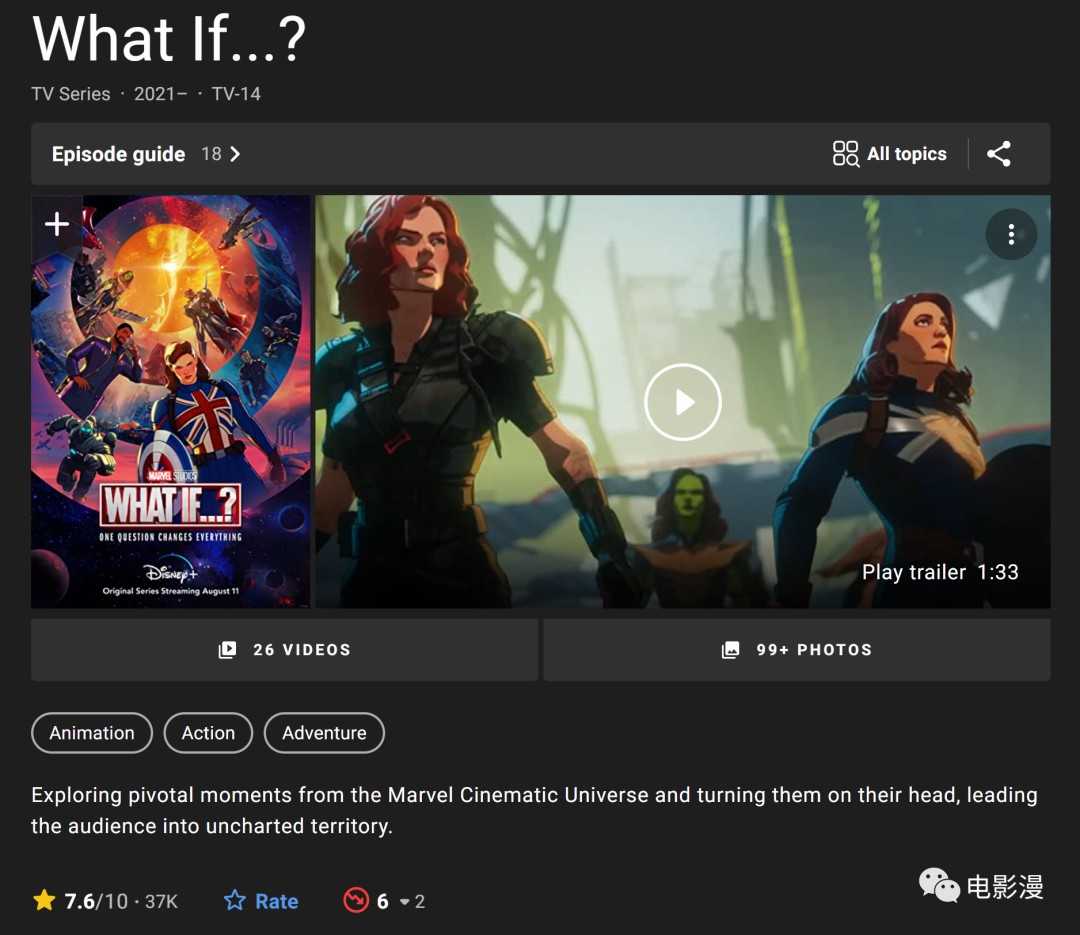Click the photos gallery icon
This screenshot has height=935, width=1080.
tap(730, 650)
